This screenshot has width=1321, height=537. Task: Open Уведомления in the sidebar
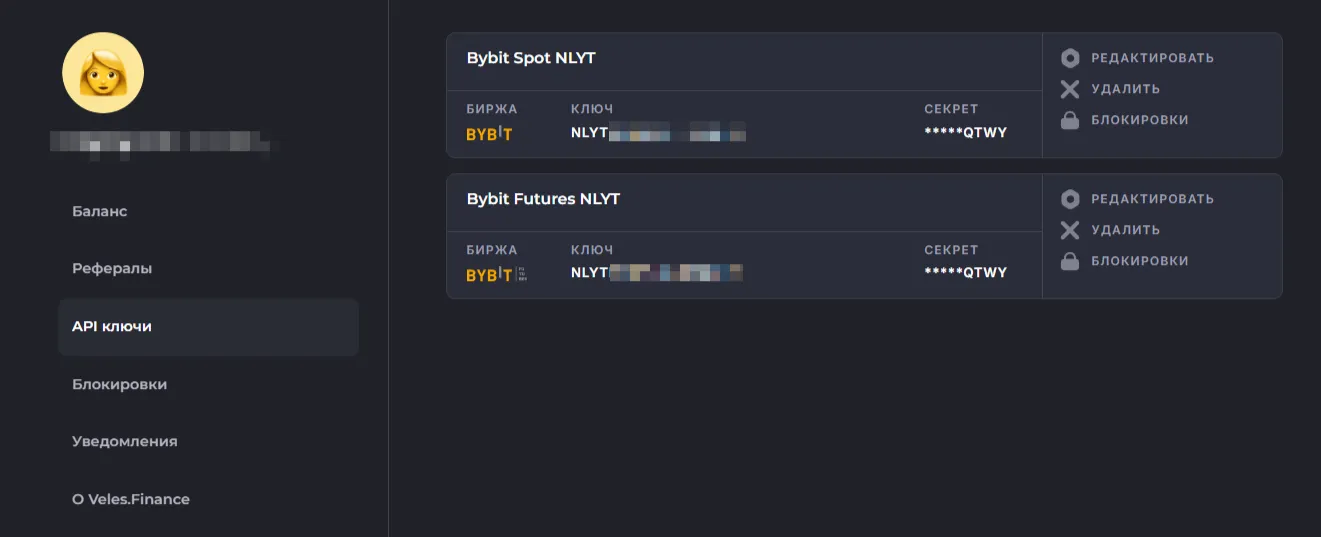click(125, 441)
